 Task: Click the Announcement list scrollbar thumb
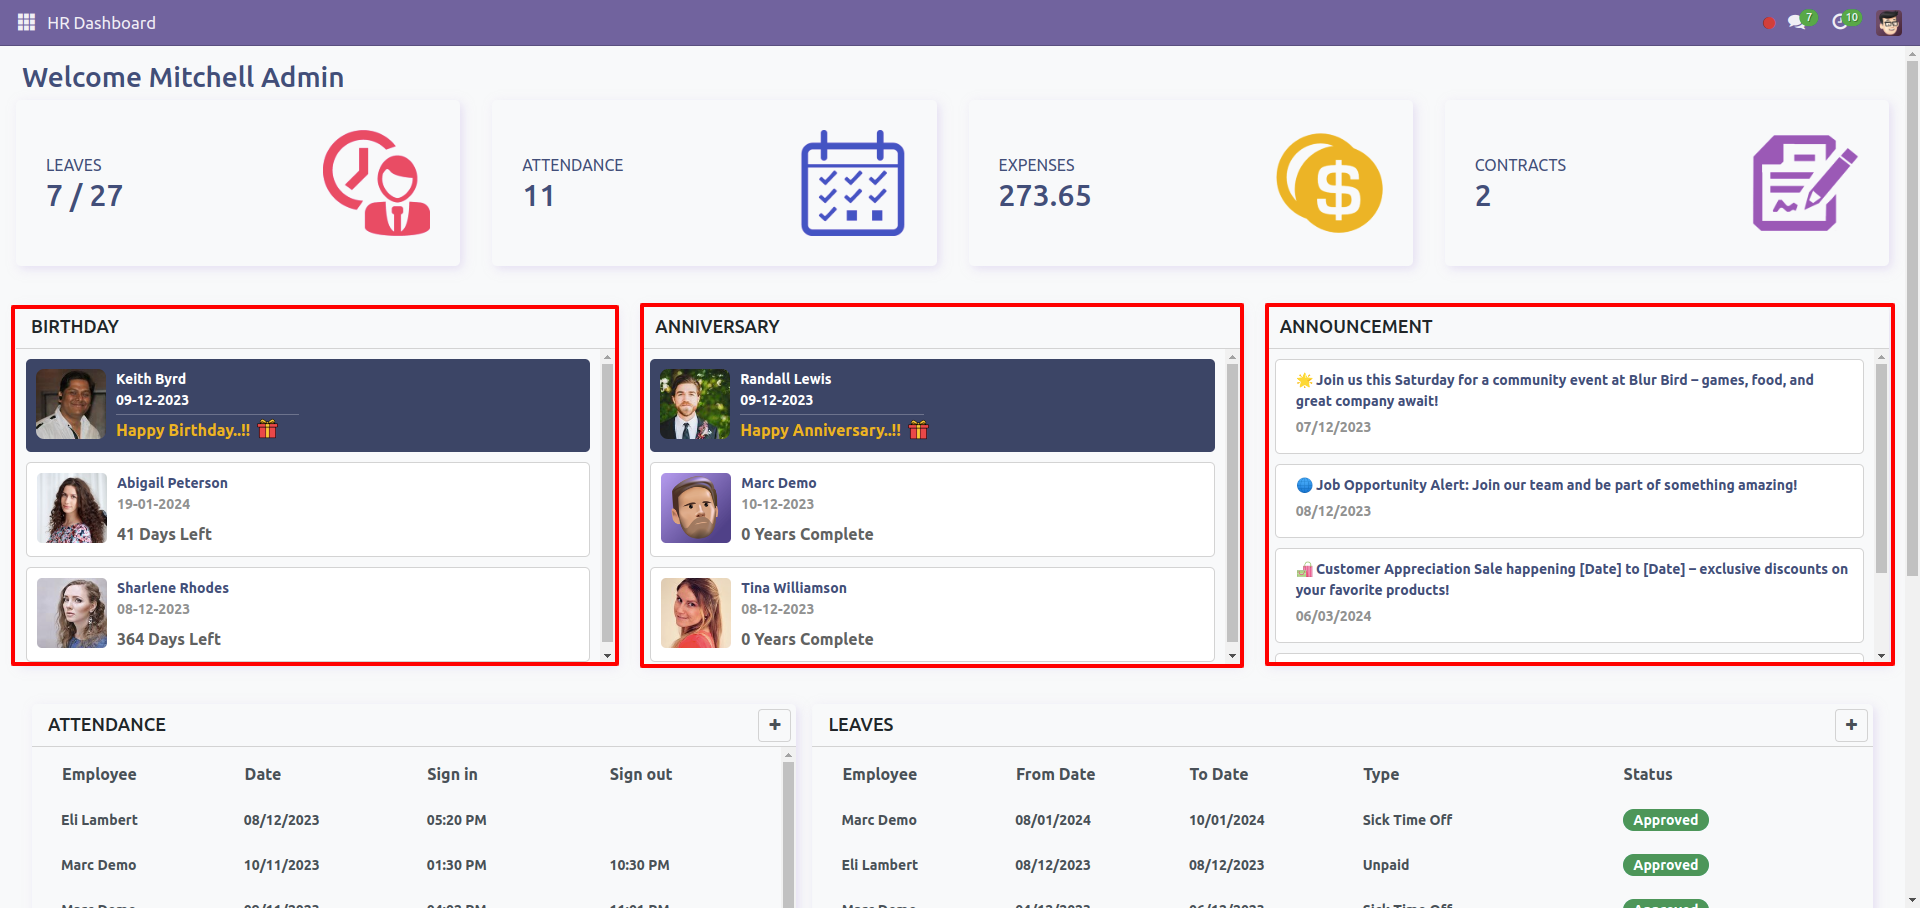[1881, 468]
